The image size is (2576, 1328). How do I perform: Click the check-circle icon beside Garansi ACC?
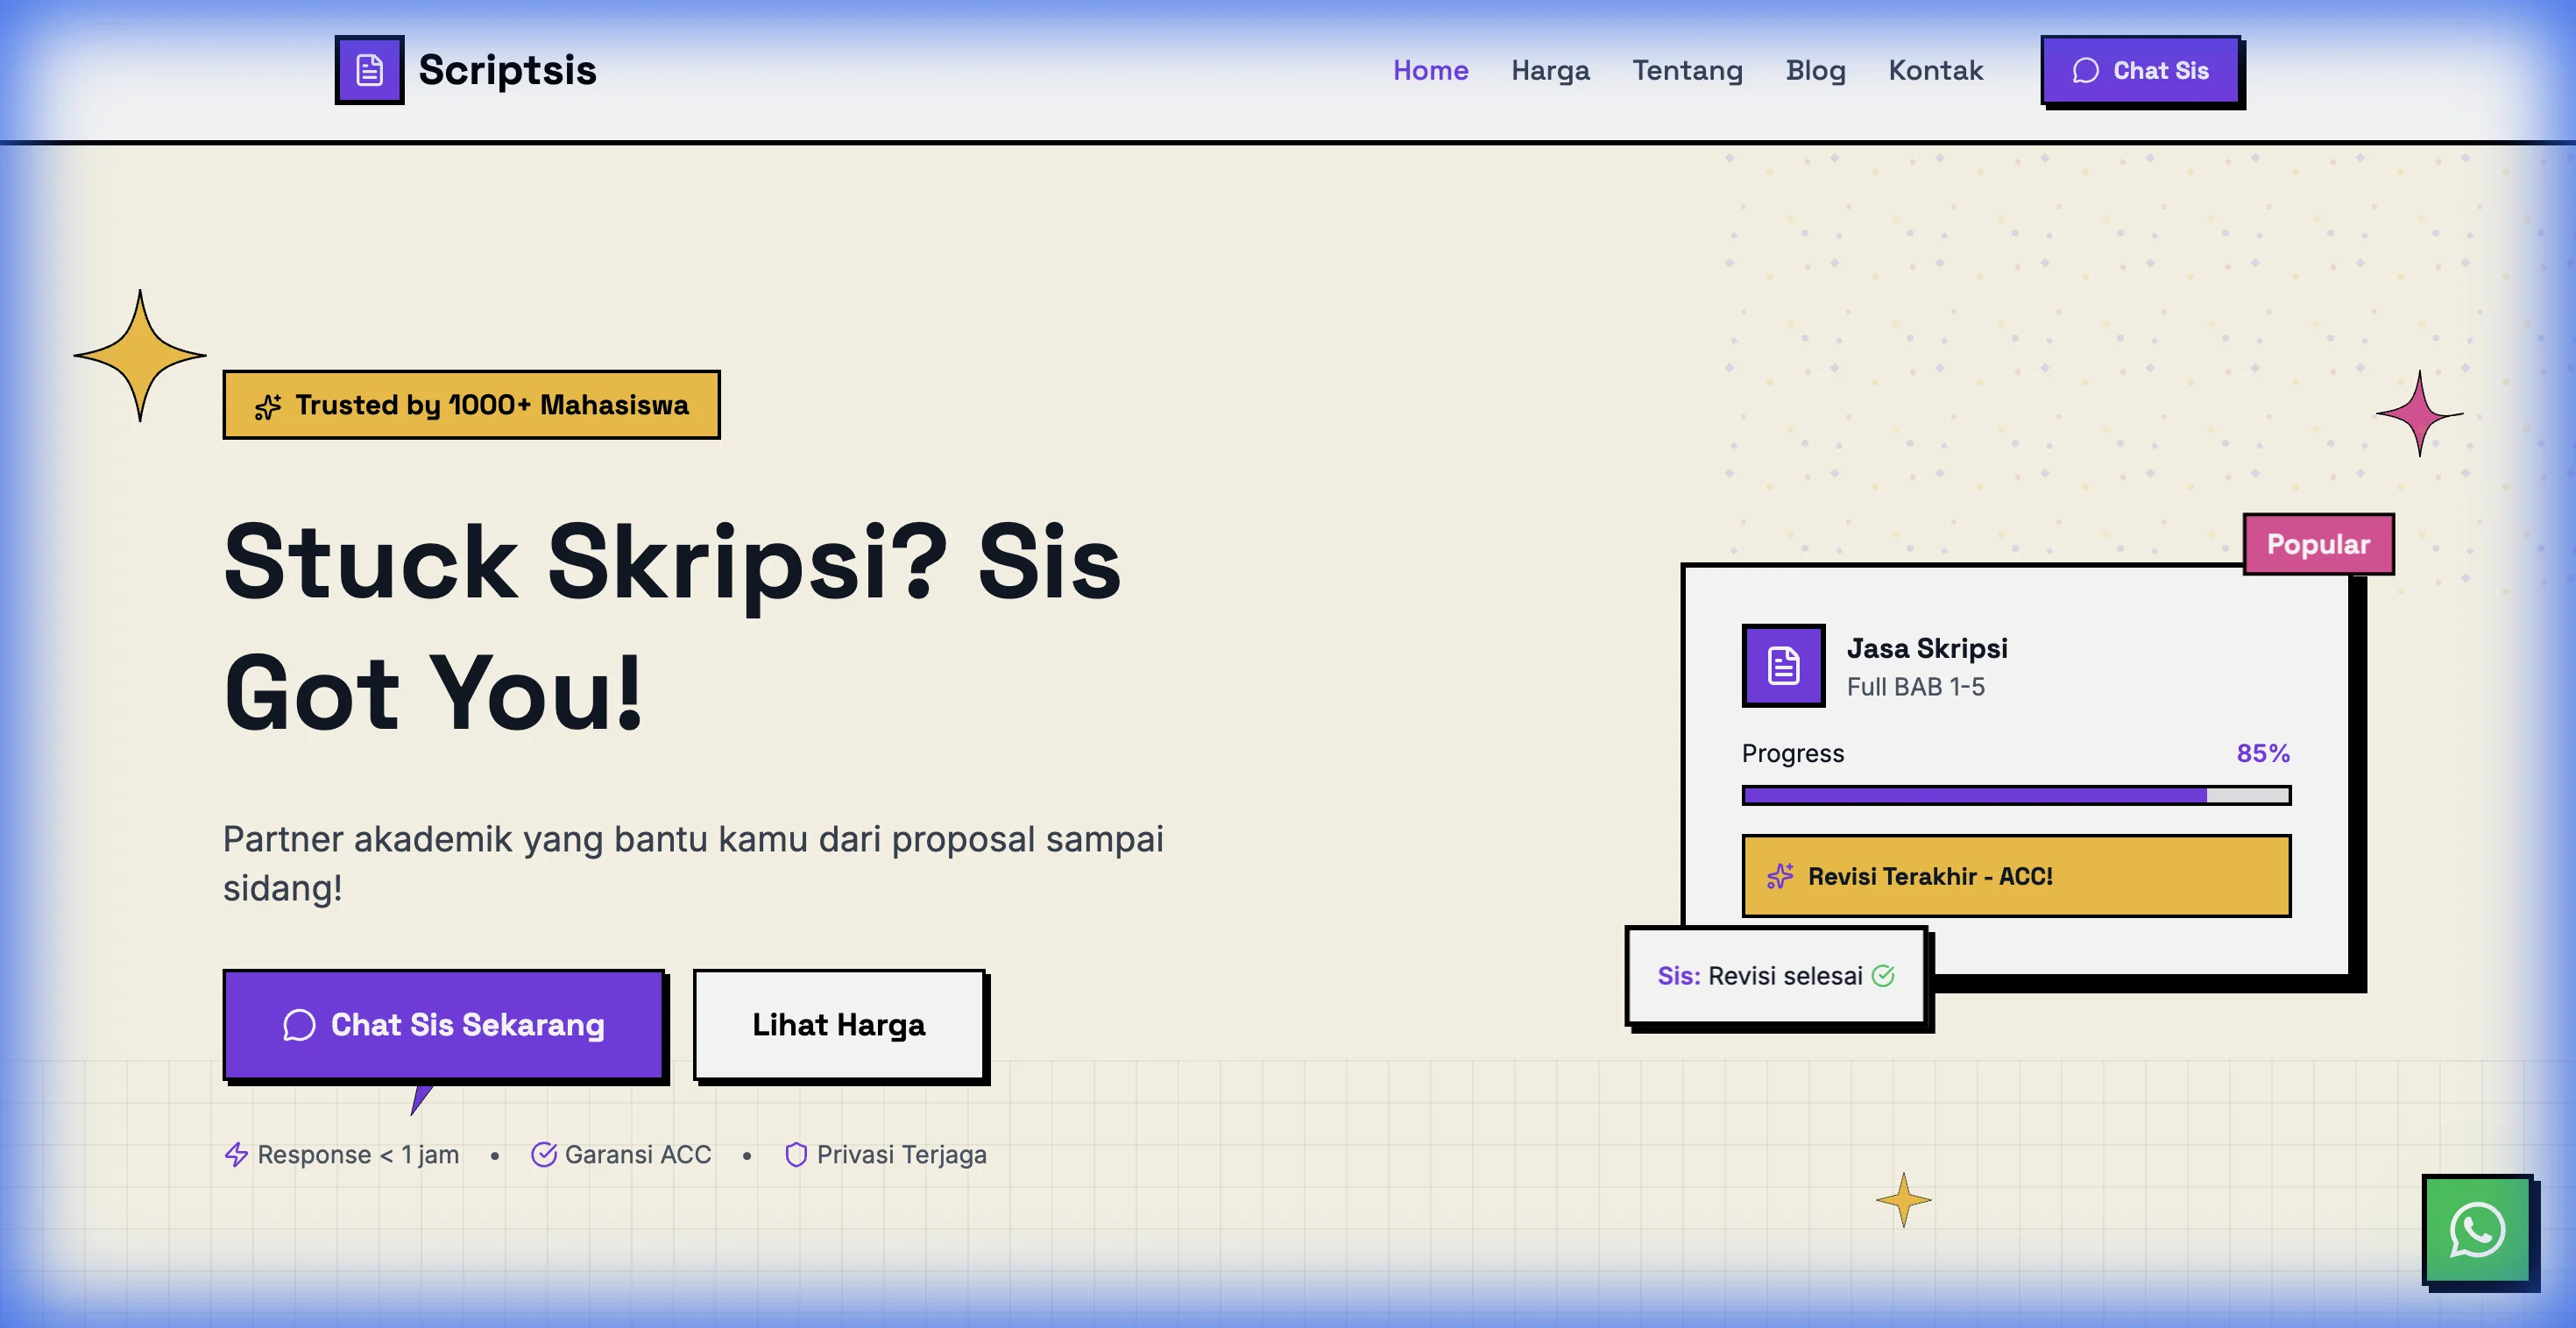tap(545, 1155)
